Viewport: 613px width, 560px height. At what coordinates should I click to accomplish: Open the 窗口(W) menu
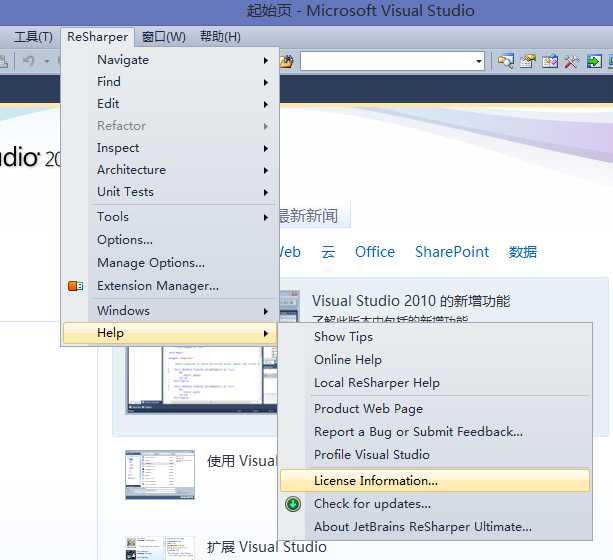pos(163,37)
